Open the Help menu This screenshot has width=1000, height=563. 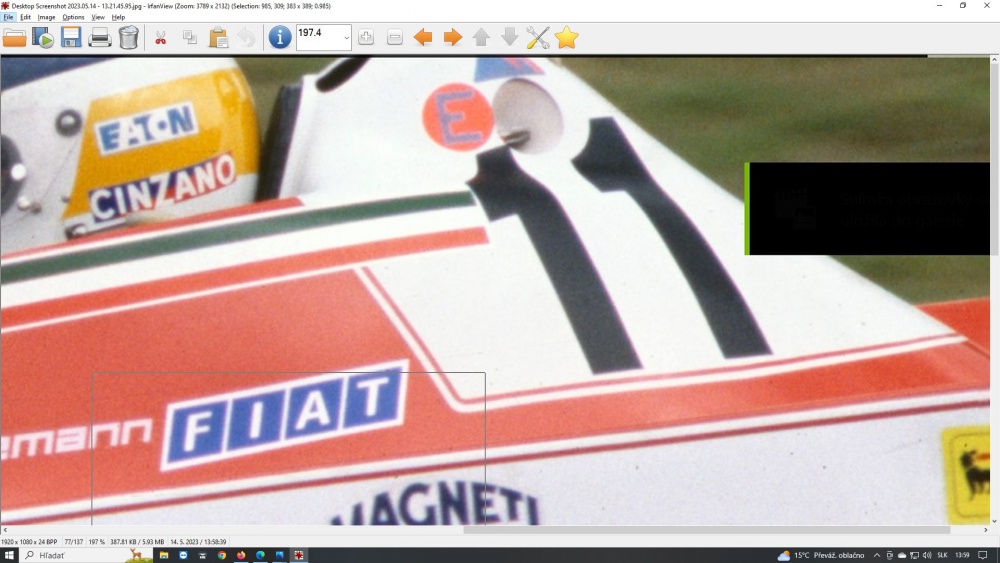coord(118,17)
